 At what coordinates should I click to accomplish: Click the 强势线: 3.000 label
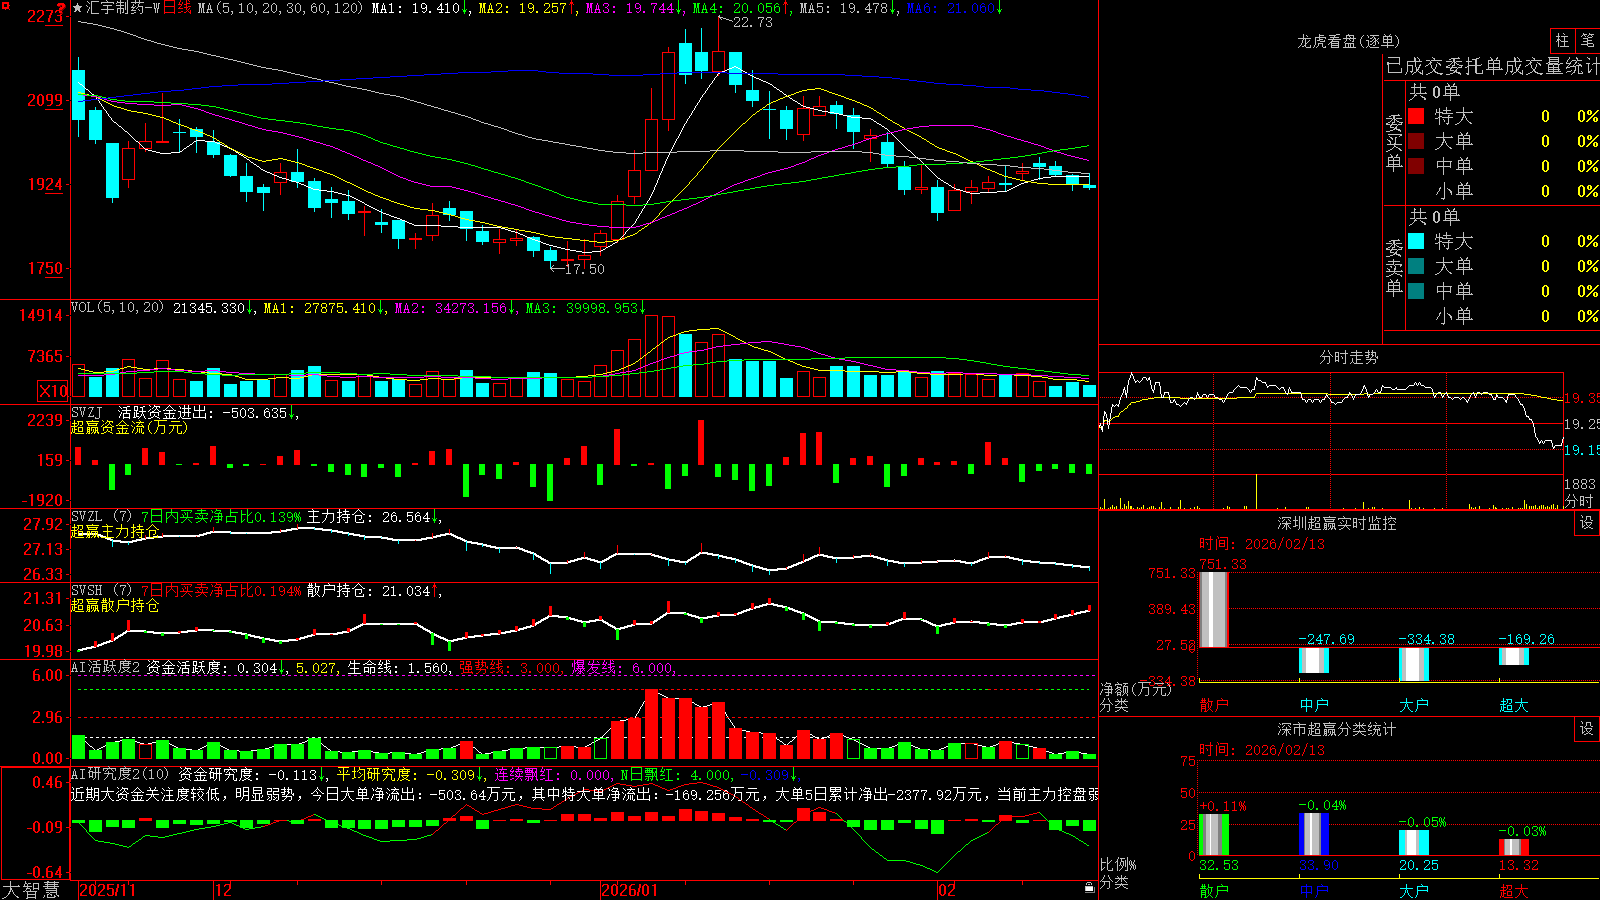click(x=511, y=667)
